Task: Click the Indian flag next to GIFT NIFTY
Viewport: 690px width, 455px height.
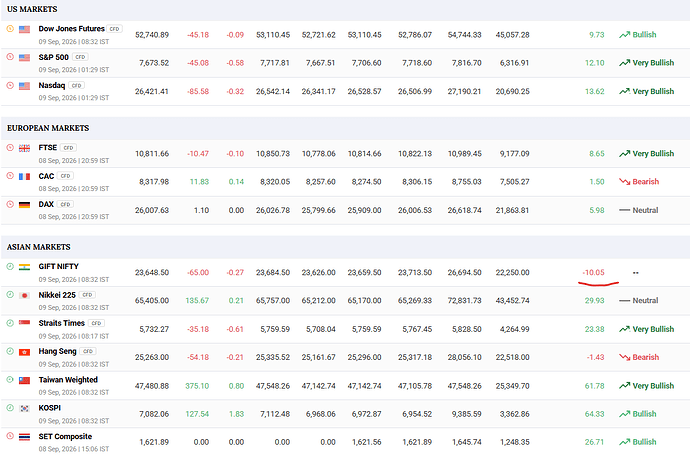Action: (x=24, y=267)
